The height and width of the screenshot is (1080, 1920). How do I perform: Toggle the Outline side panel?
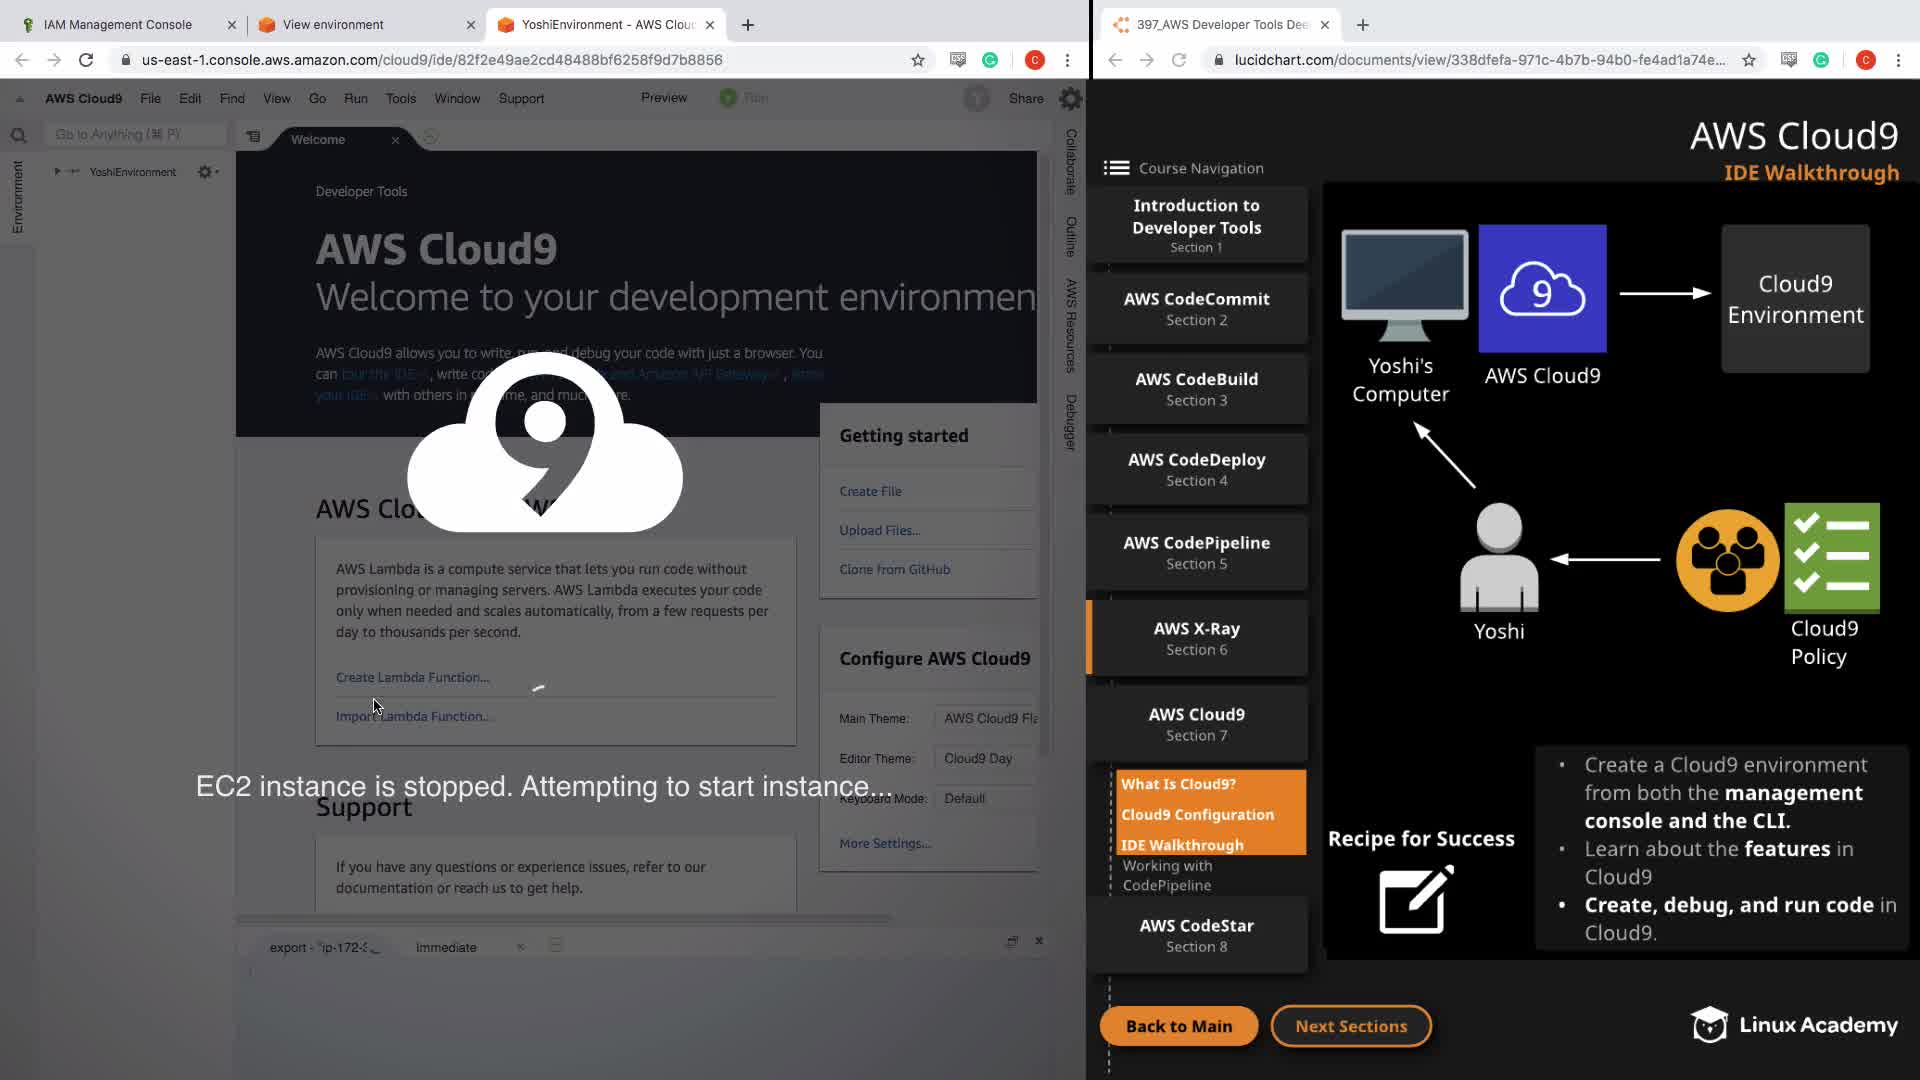pyautogui.click(x=1071, y=237)
